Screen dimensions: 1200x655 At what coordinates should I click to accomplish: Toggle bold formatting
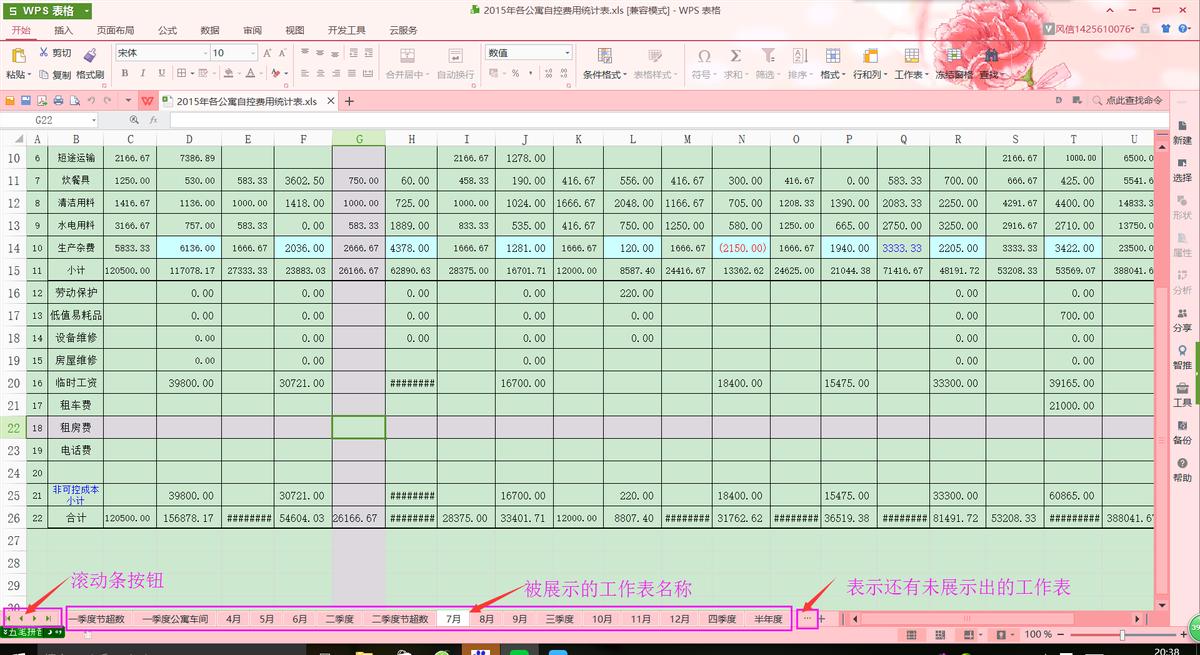pyautogui.click(x=124, y=74)
